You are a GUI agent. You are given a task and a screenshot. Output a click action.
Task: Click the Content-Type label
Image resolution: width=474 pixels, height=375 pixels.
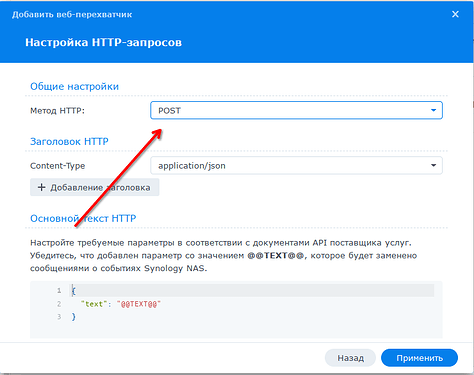57,166
